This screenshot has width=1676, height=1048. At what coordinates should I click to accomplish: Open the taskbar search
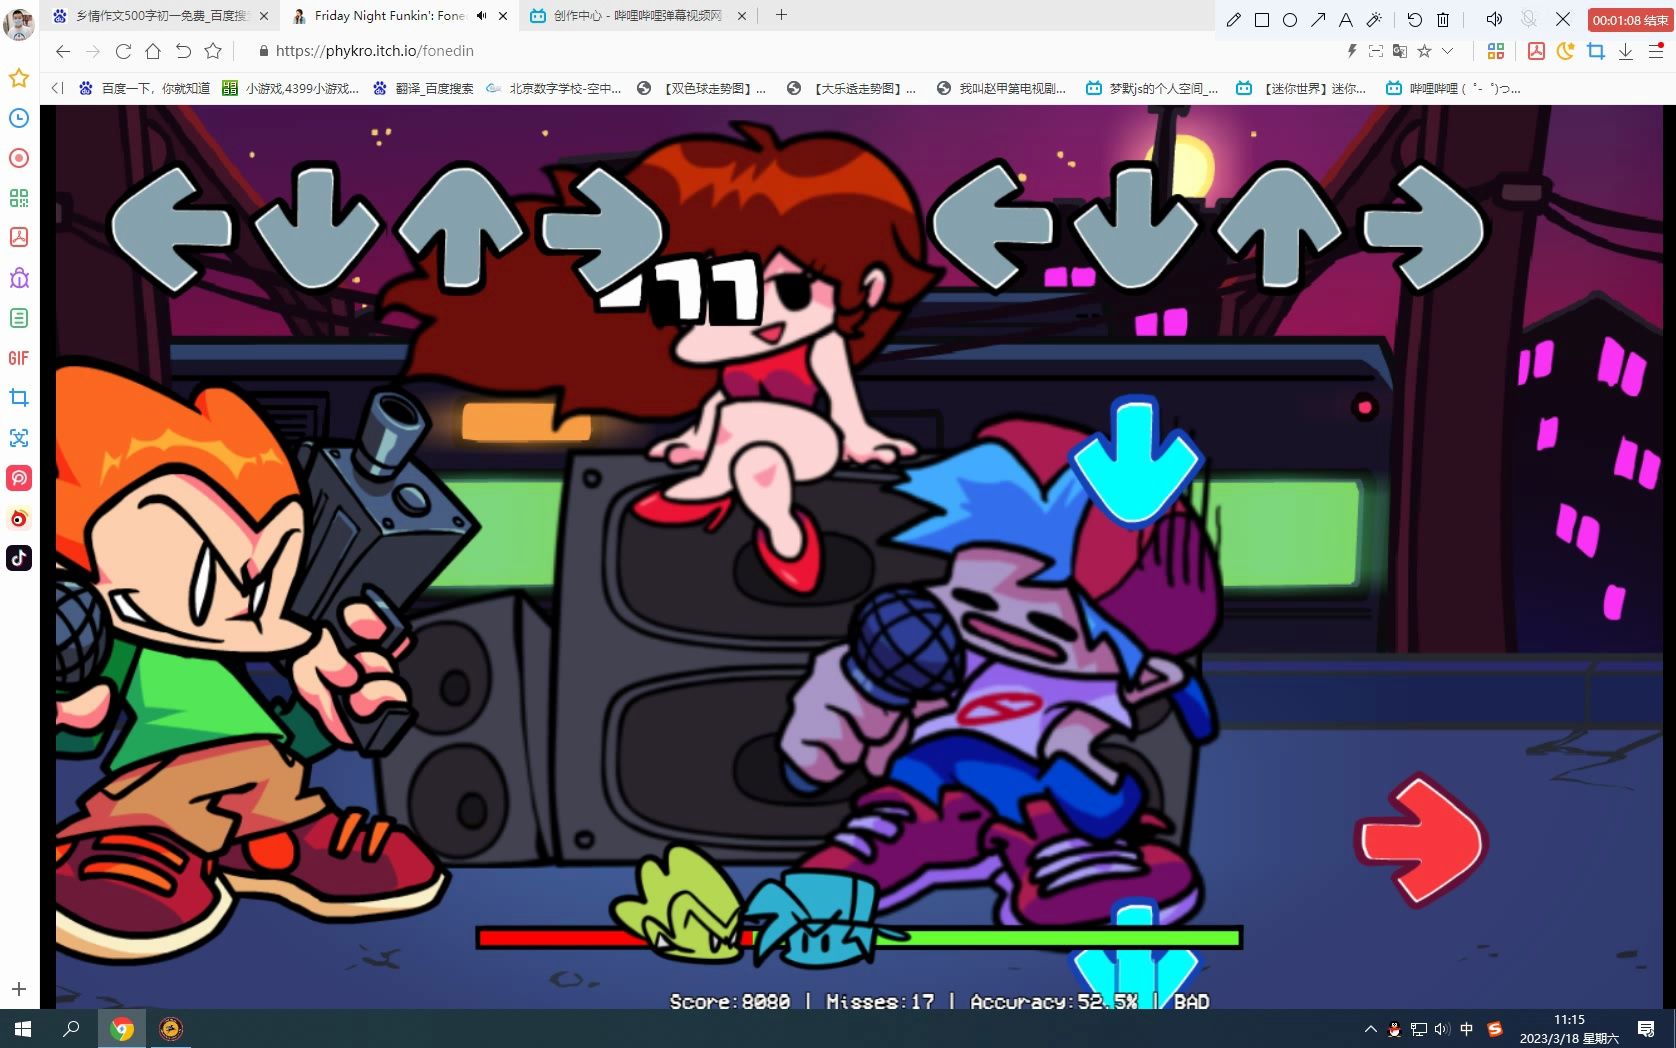coord(71,1028)
